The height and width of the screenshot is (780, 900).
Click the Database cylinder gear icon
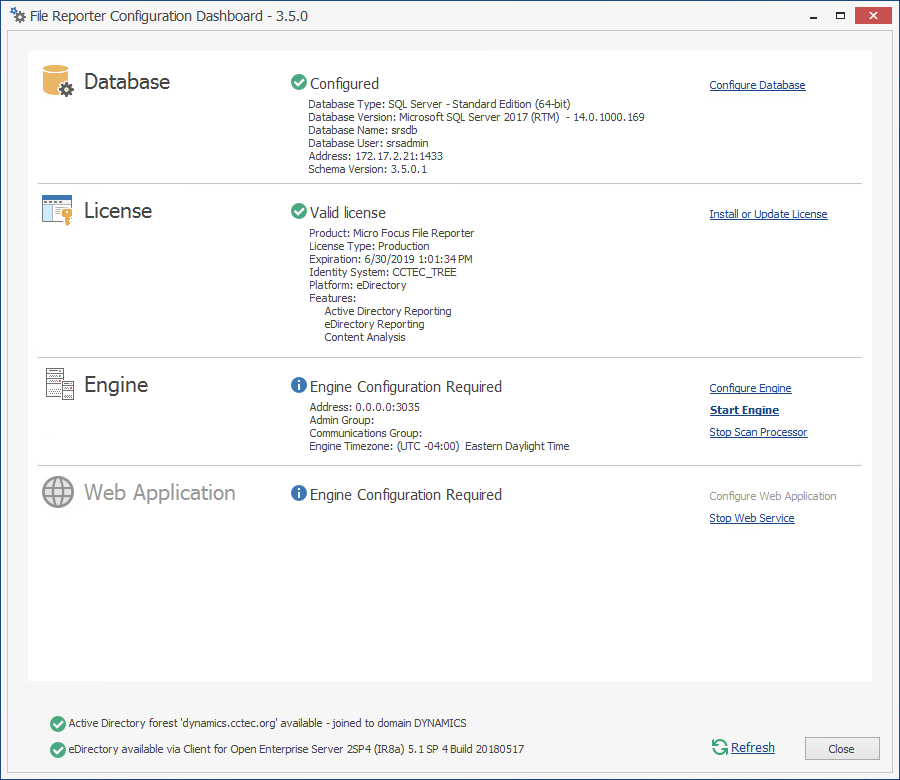click(58, 81)
